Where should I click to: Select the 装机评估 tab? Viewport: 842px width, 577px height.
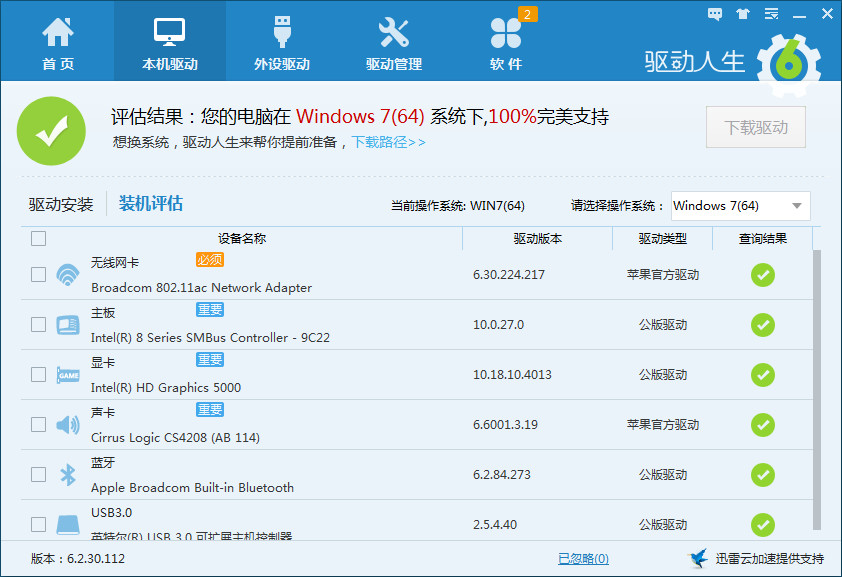[152, 202]
